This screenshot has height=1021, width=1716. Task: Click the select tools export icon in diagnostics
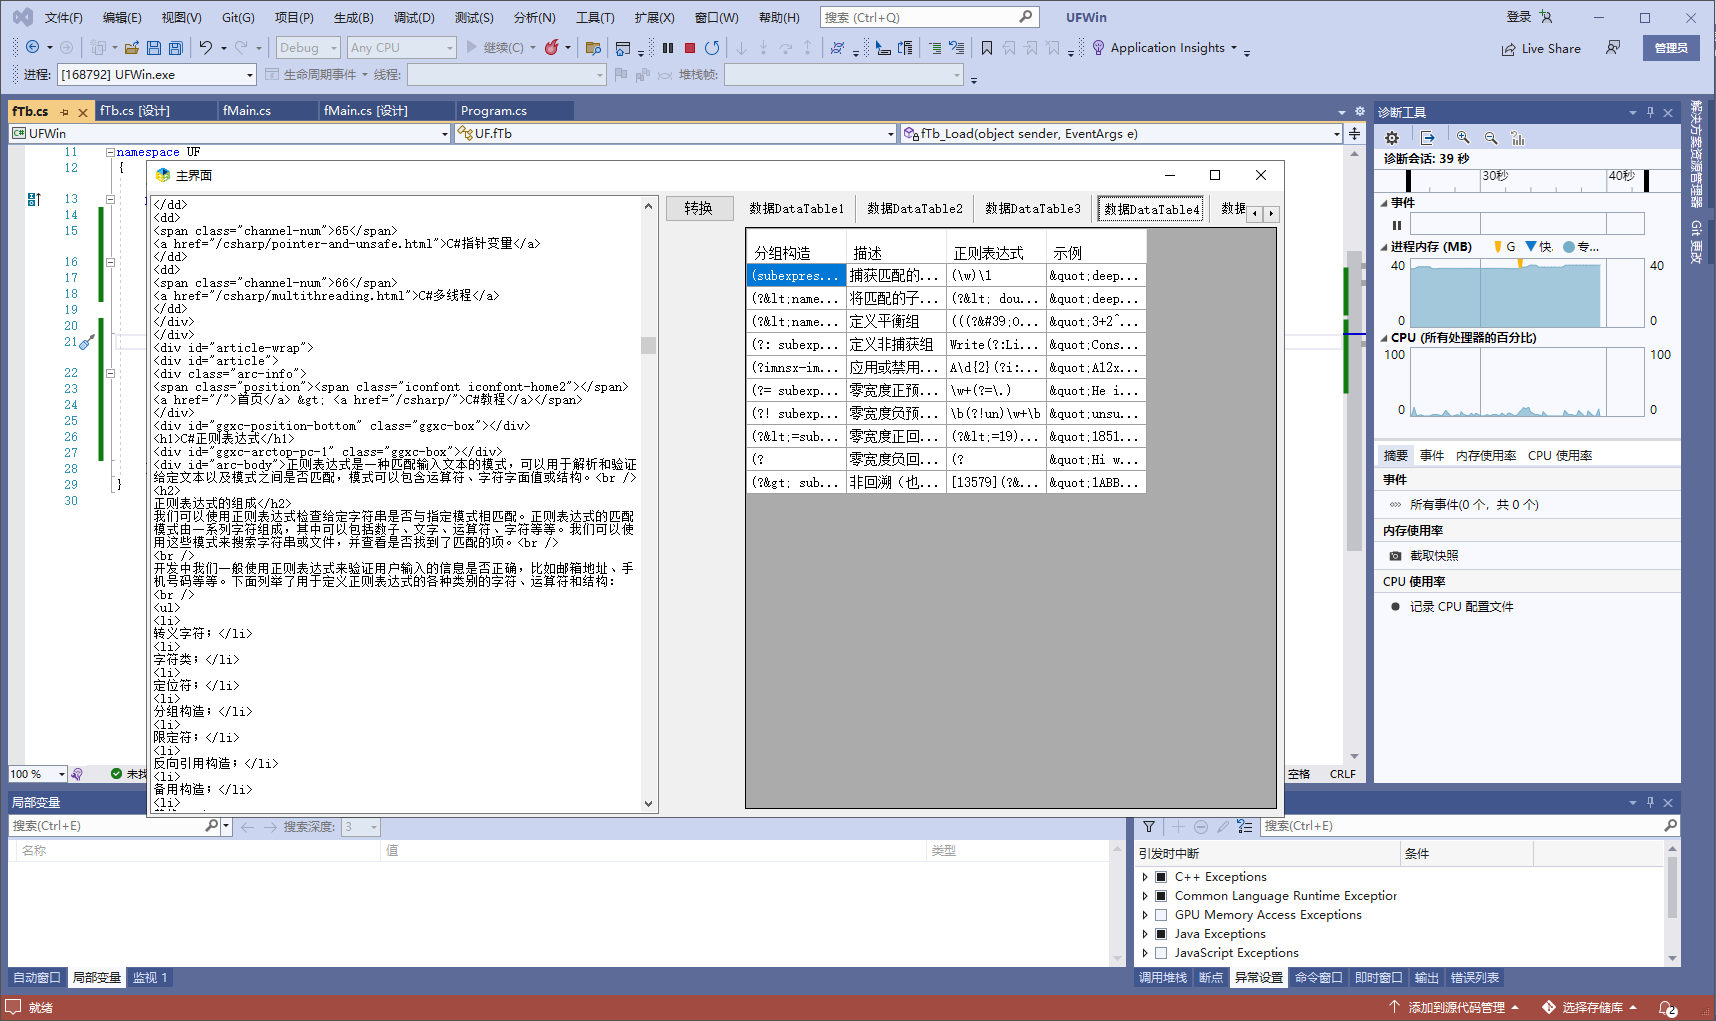point(1428,138)
